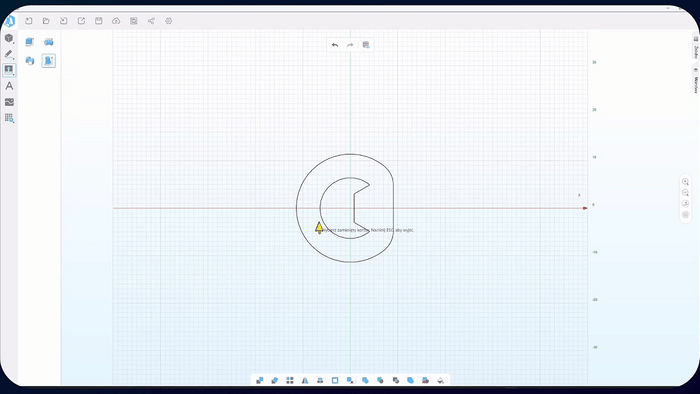Open the Zasoby side tab
This screenshot has height=394, width=700.
pos(696,47)
